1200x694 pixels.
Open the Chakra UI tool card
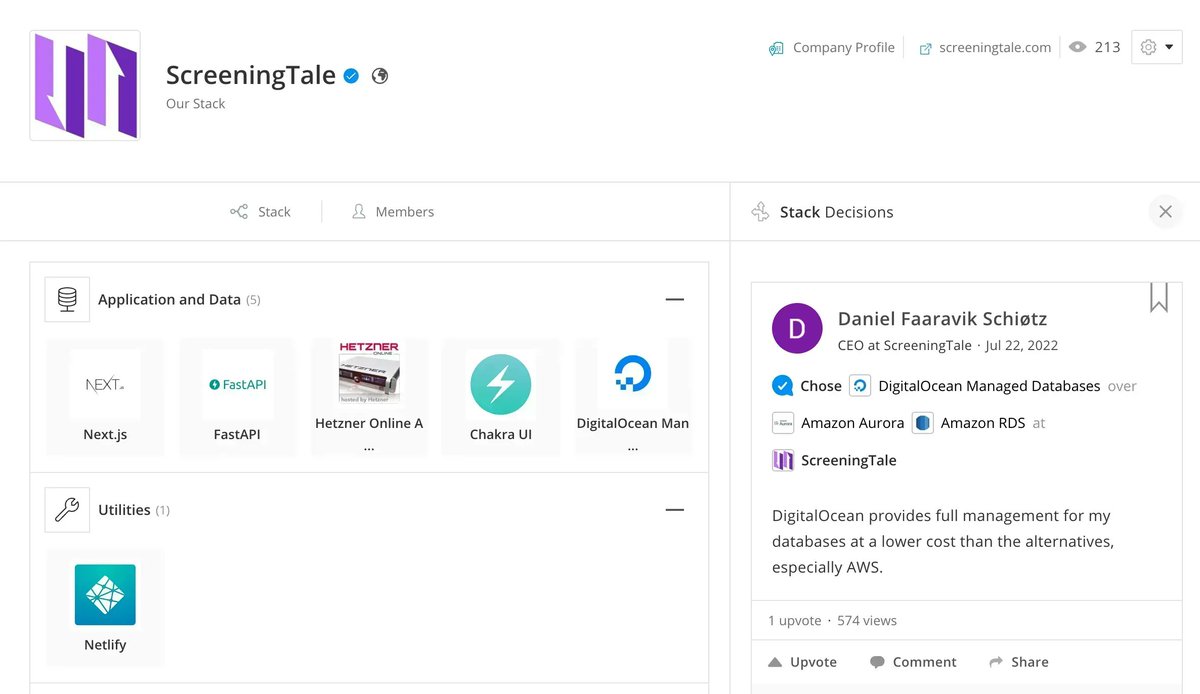(501, 397)
